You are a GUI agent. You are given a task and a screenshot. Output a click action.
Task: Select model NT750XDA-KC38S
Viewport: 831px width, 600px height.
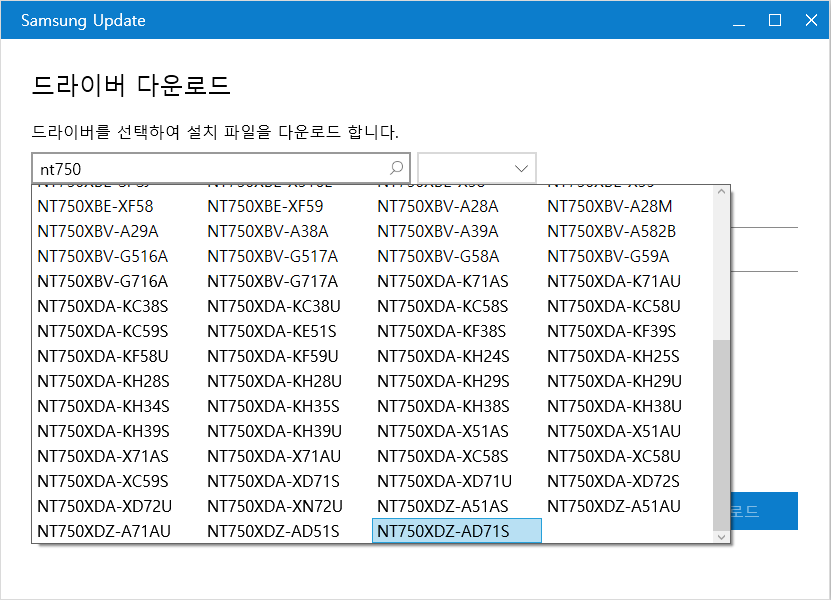pyautogui.click(x=103, y=306)
